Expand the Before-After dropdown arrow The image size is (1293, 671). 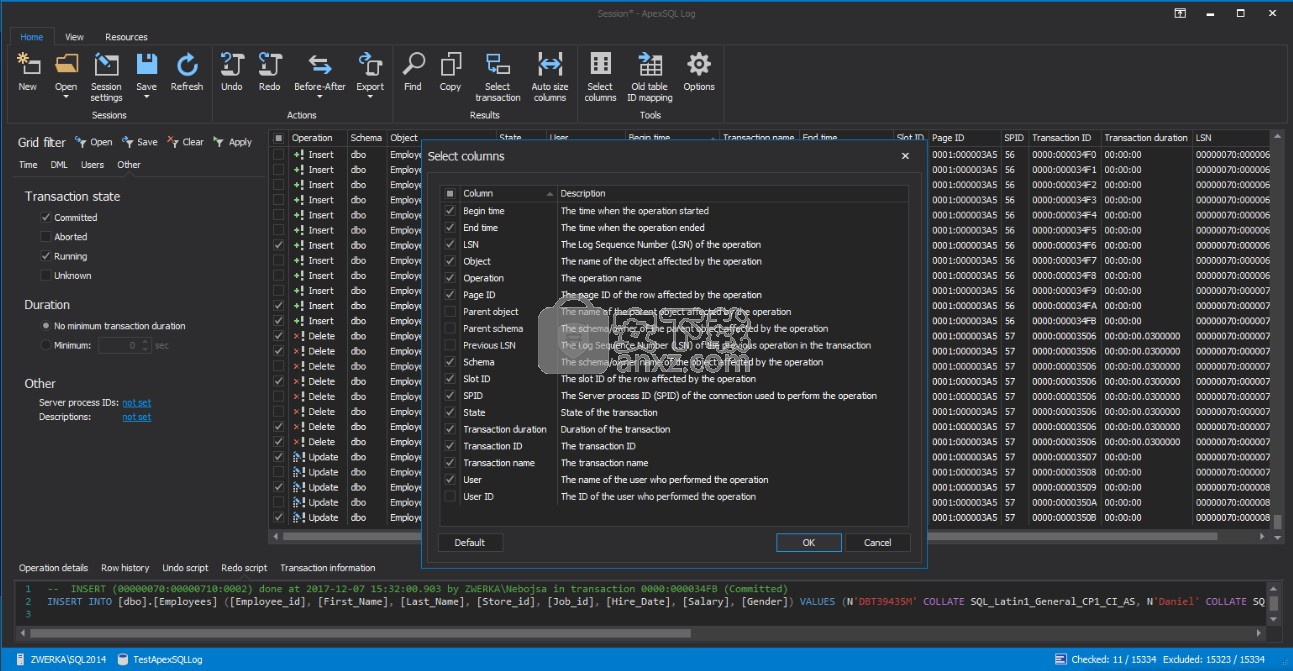click(x=320, y=99)
